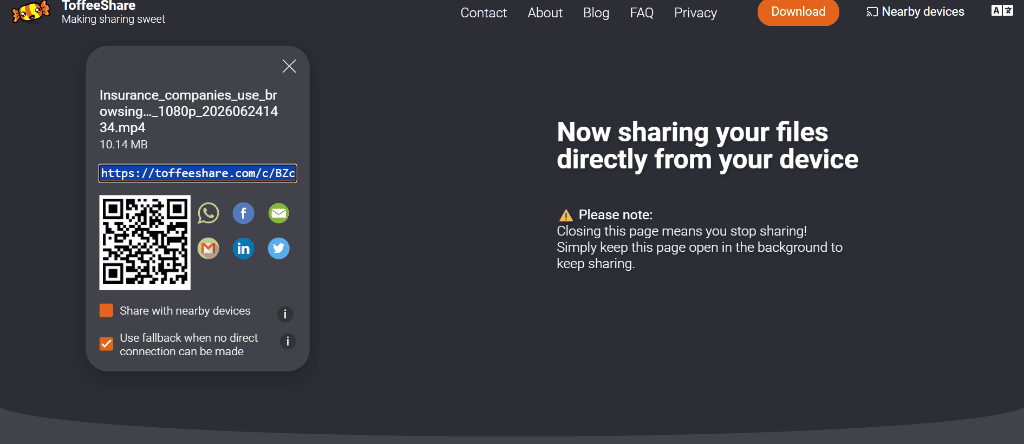The image size is (1024, 444).
Task: Open info icon for nearby devices sharing
Action: 285,314
